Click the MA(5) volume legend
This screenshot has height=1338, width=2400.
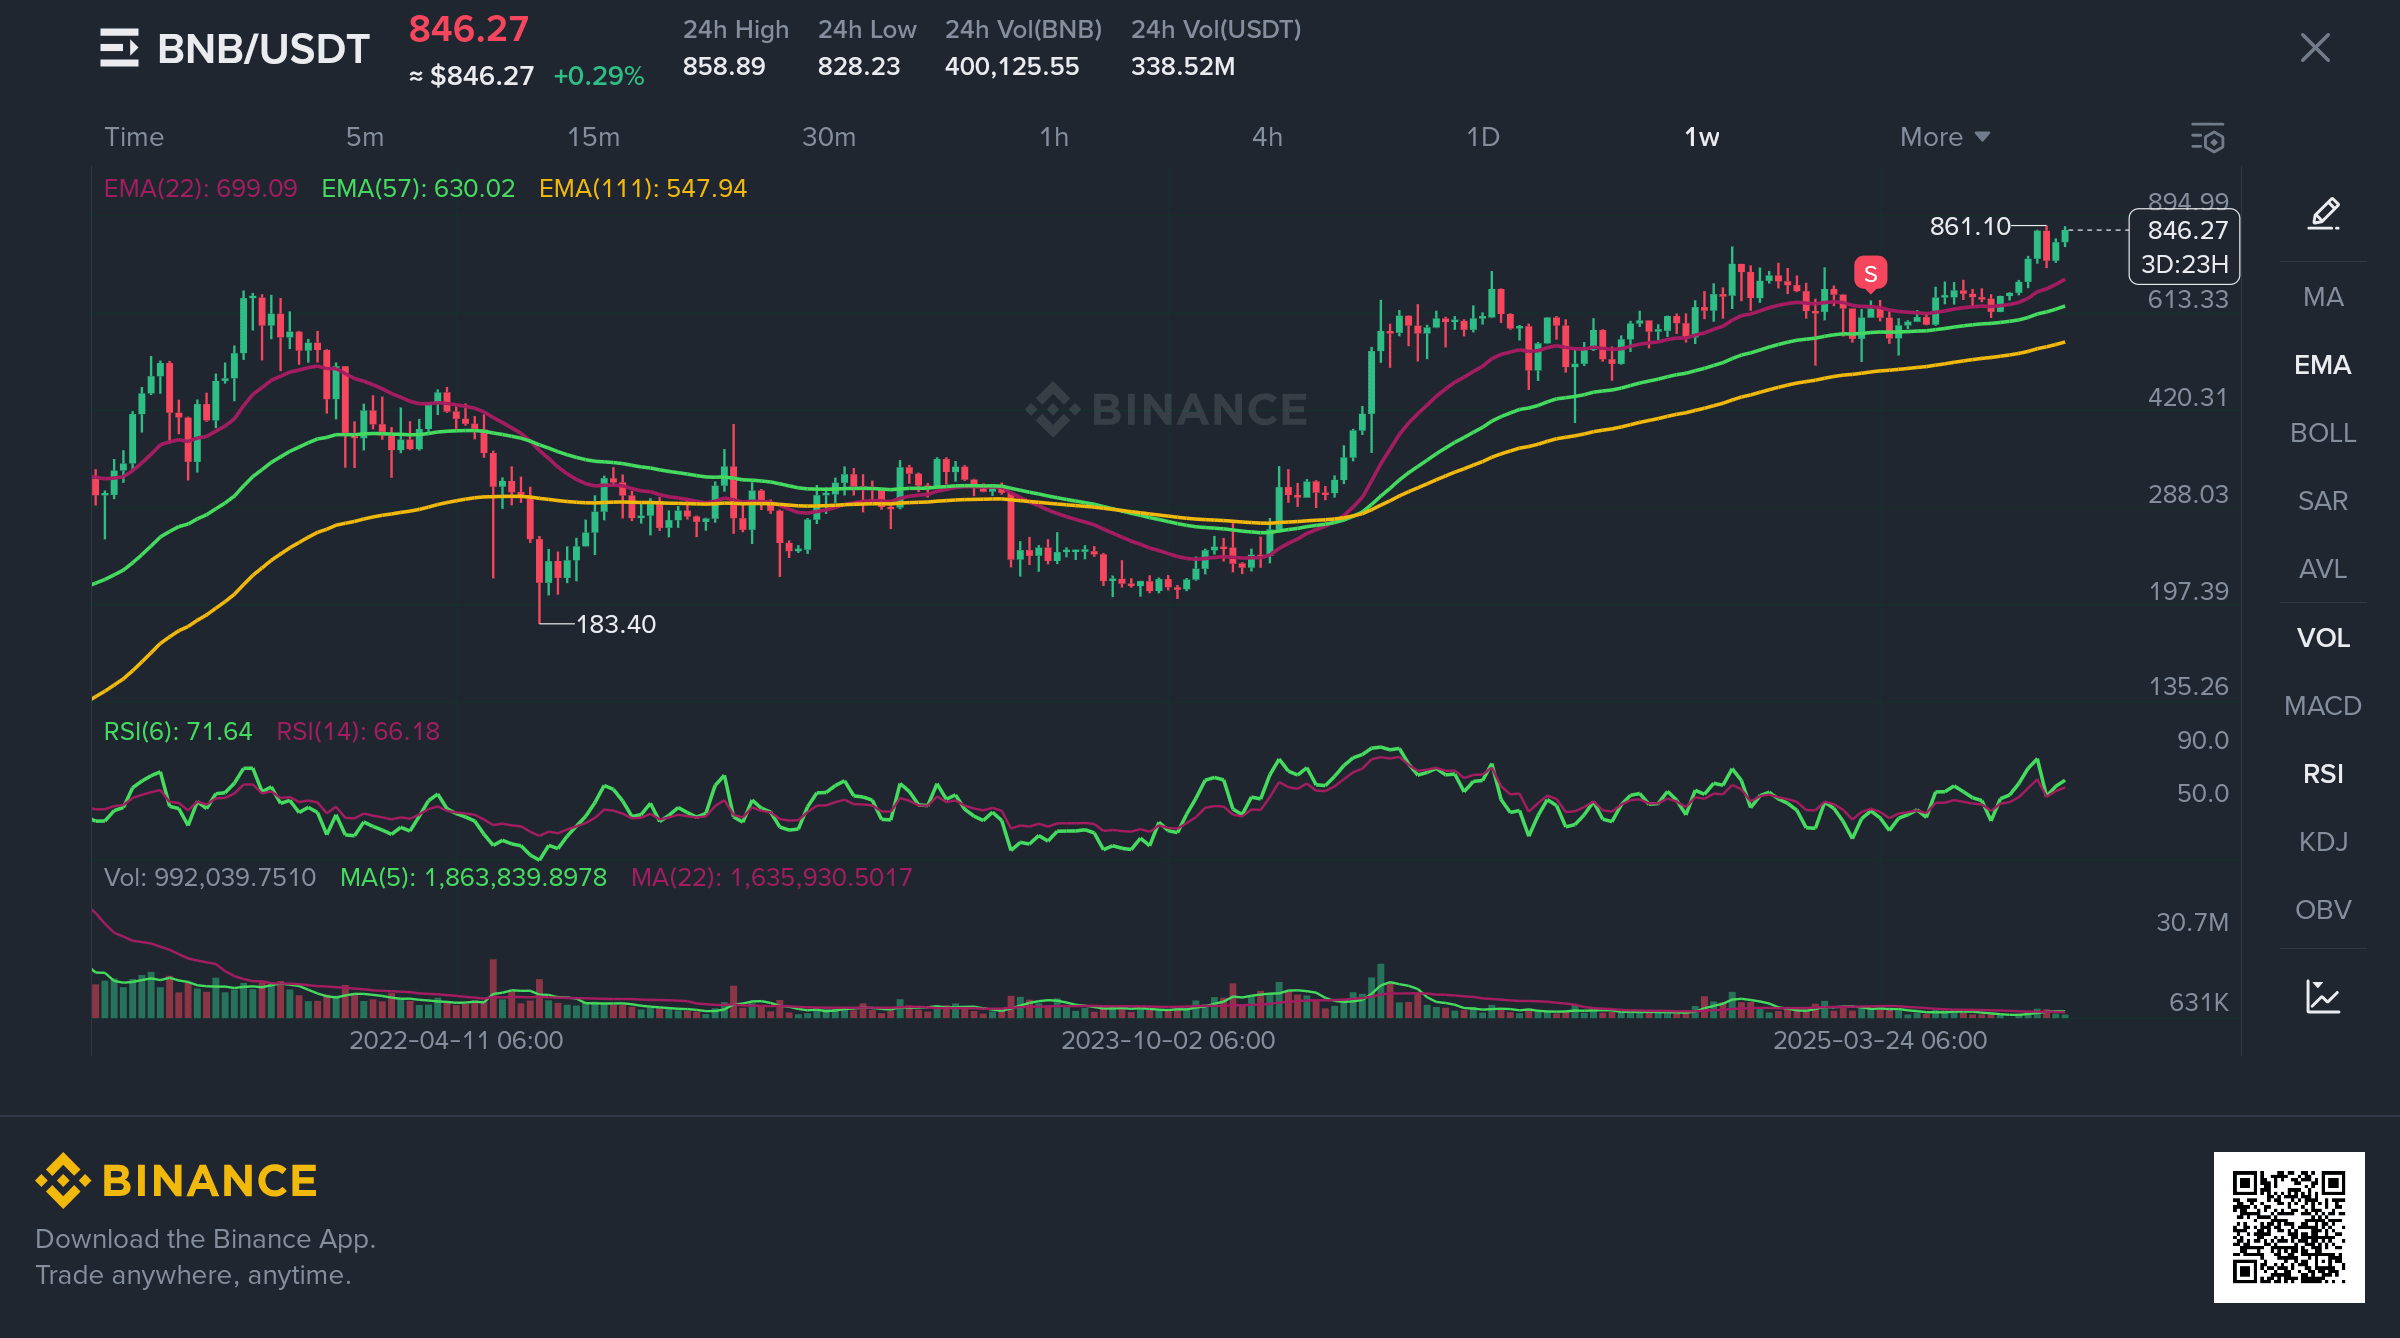[x=473, y=877]
